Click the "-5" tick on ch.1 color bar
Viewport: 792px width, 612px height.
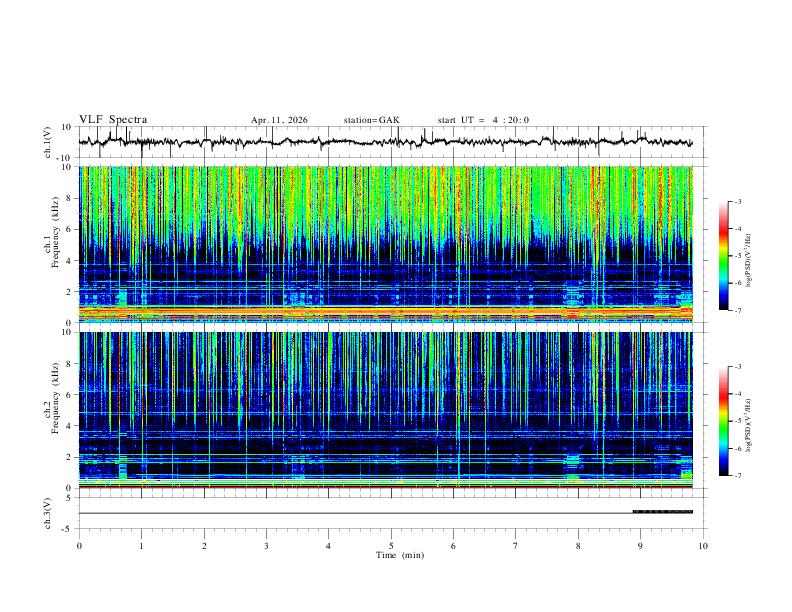(737, 256)
